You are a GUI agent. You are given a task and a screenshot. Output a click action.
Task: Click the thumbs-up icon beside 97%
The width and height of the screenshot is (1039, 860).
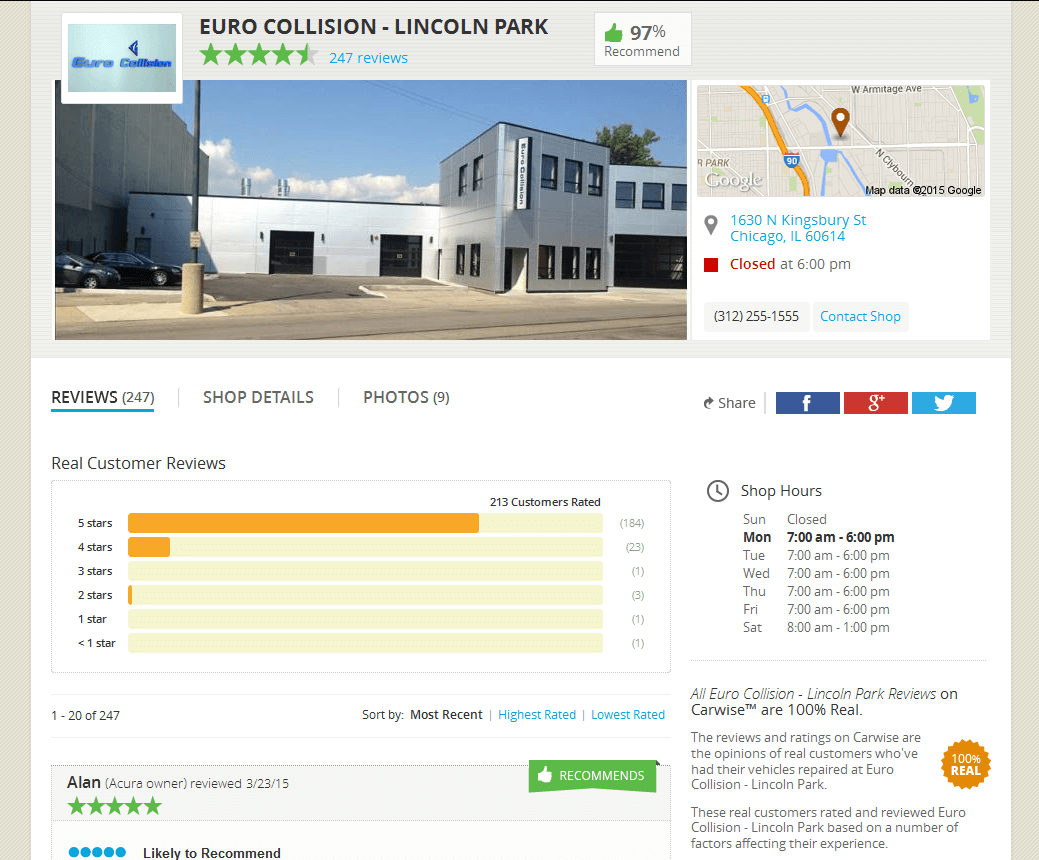click(x=614, y=32)
